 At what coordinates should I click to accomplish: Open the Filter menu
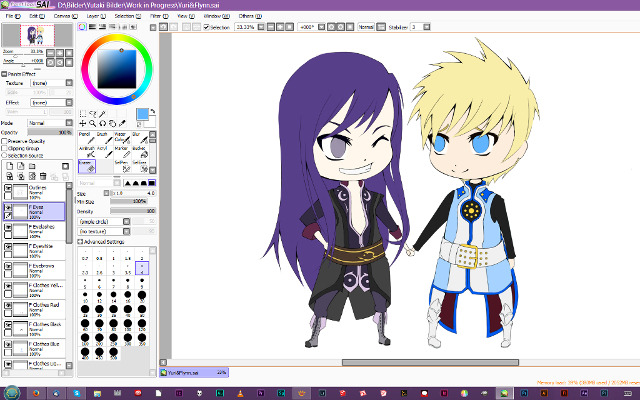156,17
